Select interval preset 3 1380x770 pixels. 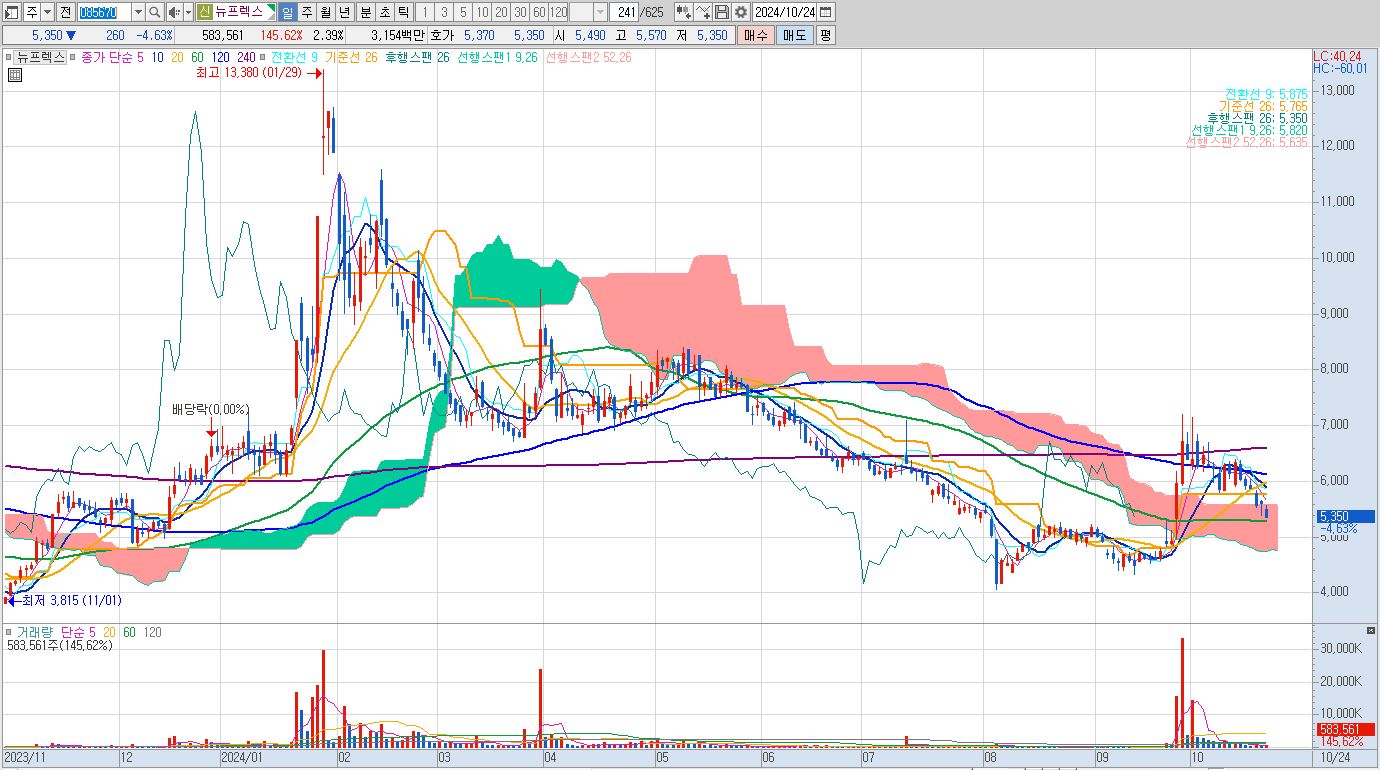coord(444,12)
